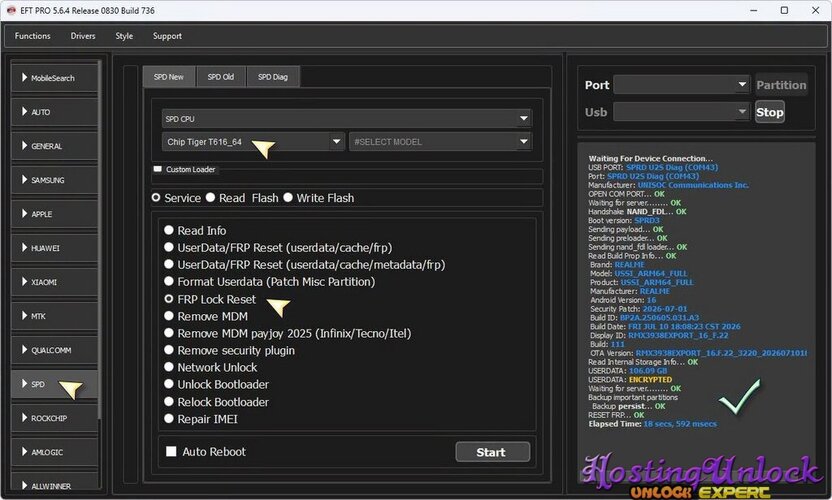This screenshot has height=500, width=832.
Task: Click the Stop button
Action: click(769, 112)
